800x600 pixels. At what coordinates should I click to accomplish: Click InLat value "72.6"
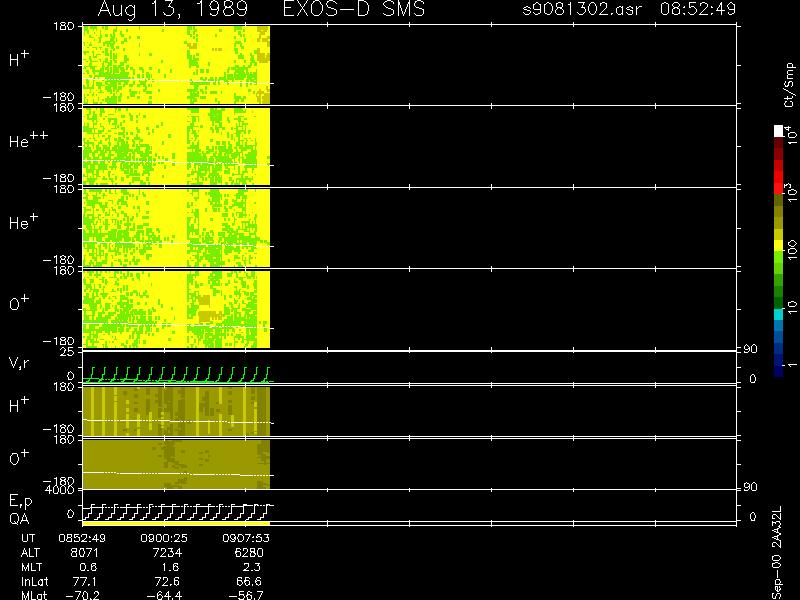pyautogui.click(x=167, y=582)
